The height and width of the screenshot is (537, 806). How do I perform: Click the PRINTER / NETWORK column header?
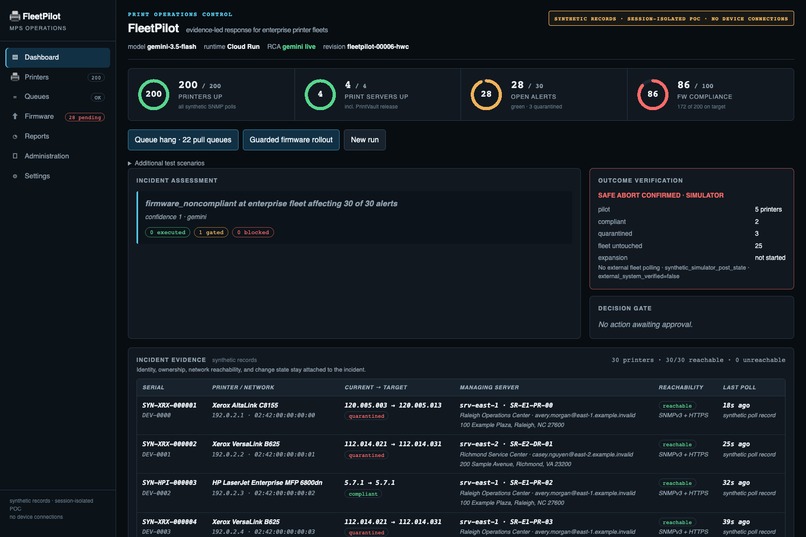(243, 387)
